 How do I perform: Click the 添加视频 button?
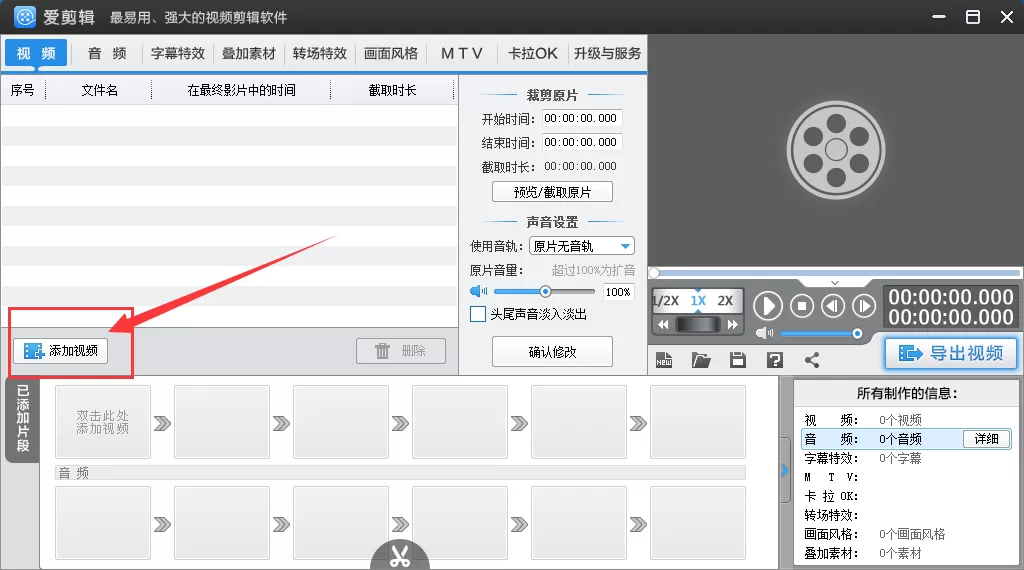tap(61, 351)
